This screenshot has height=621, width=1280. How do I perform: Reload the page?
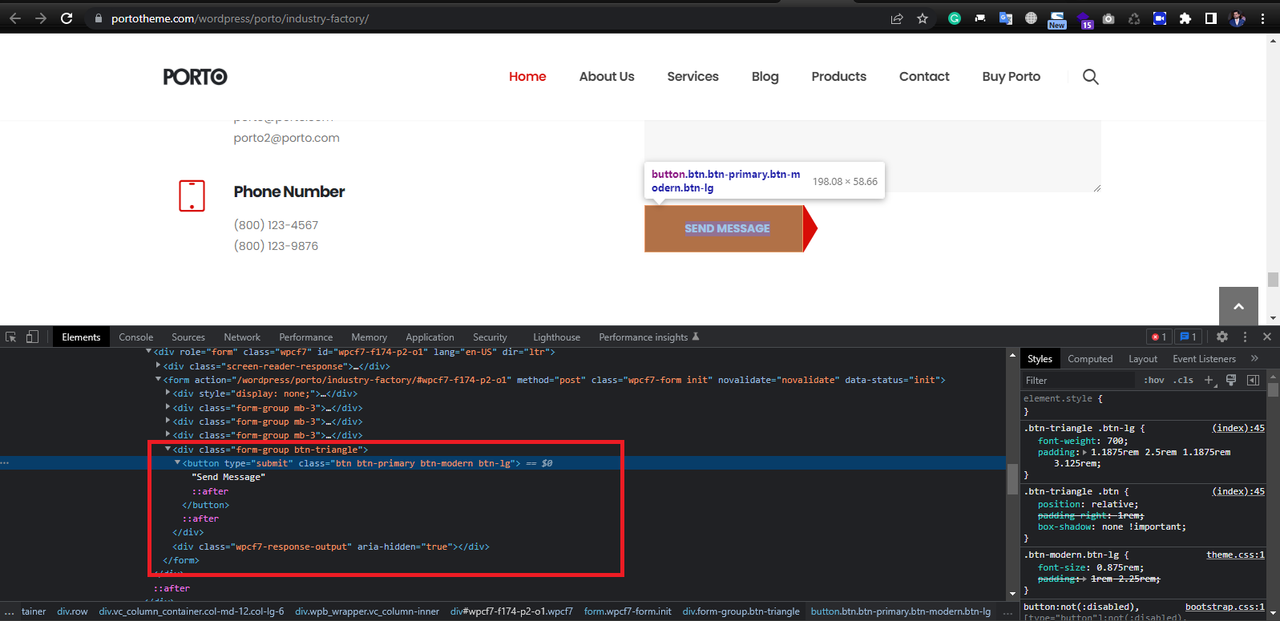tap(66, 18)
